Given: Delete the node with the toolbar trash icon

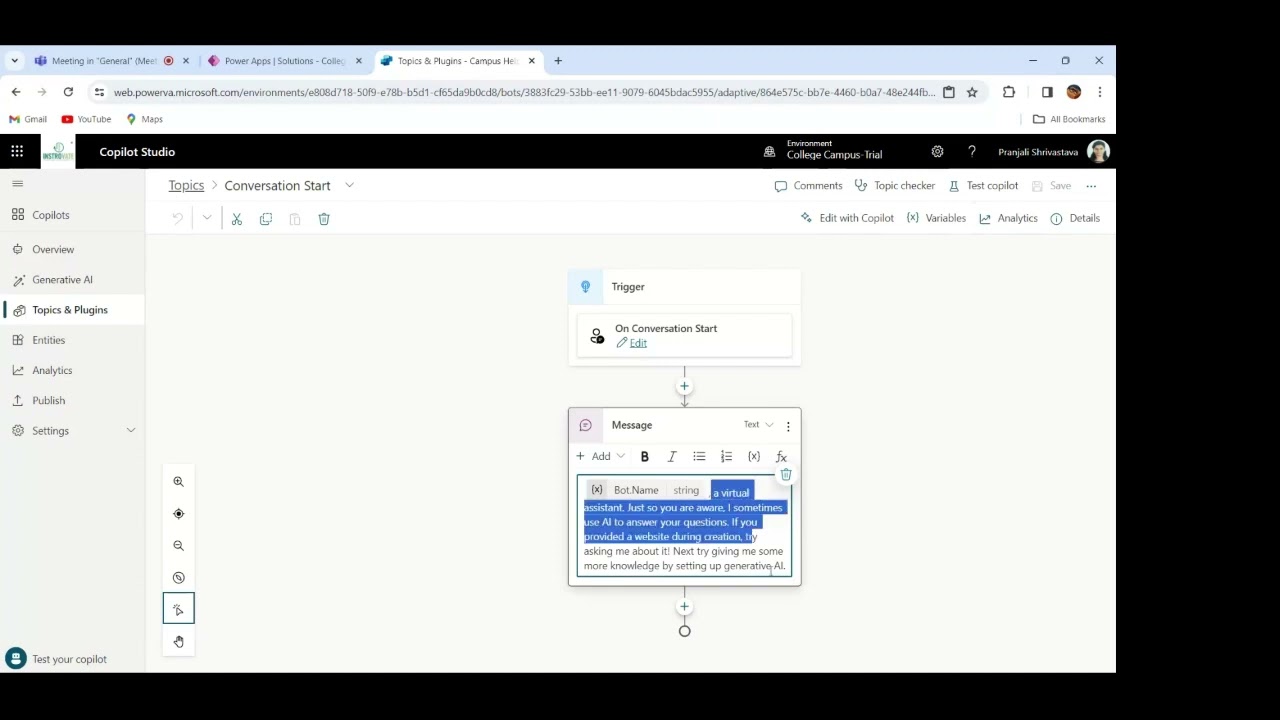Looking at the screenshot, I should tap(324, 219).
